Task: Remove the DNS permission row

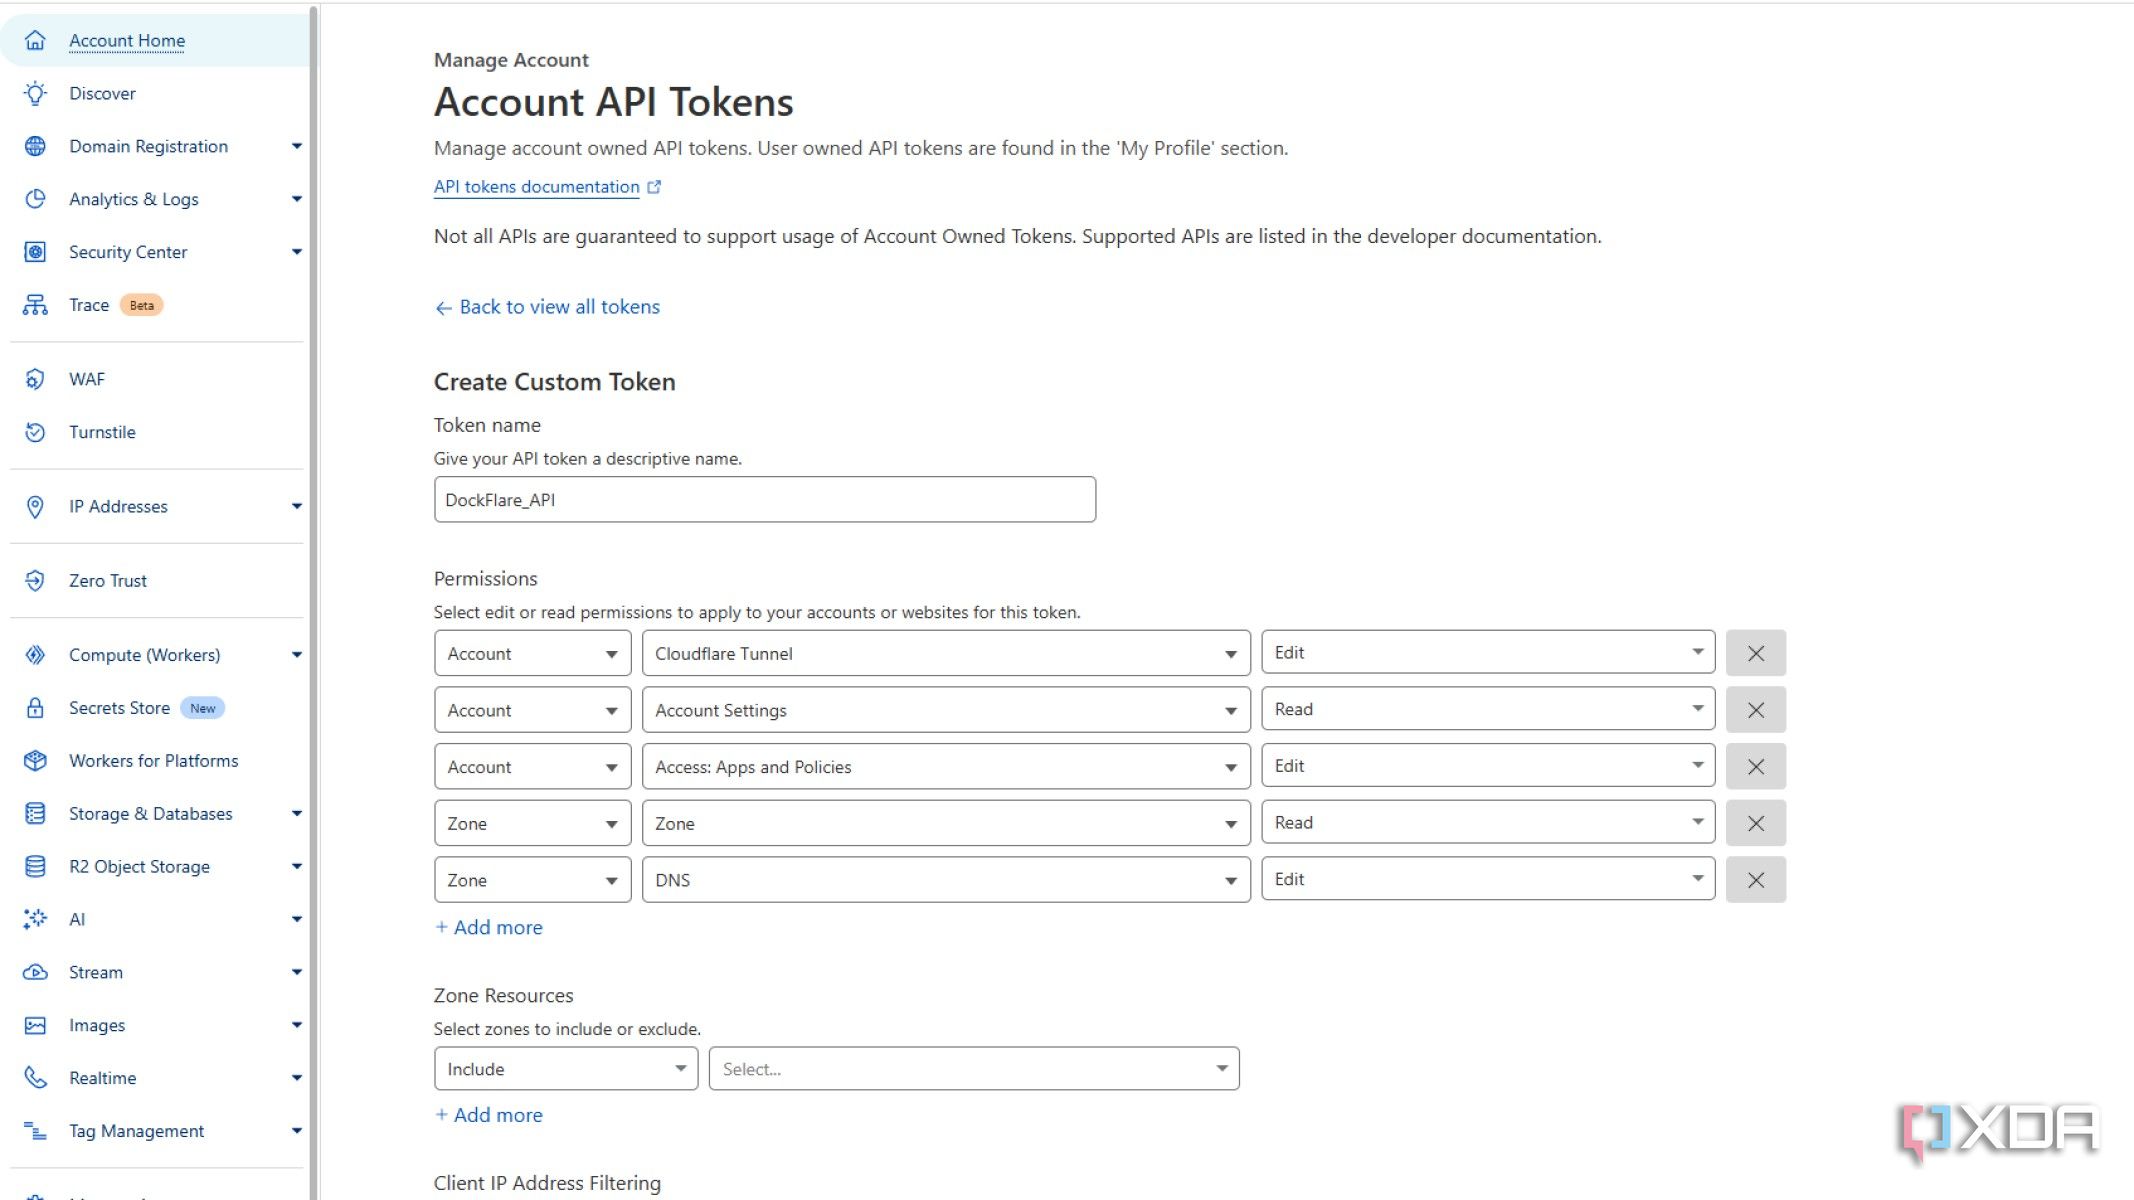Action: point(1755,880)
